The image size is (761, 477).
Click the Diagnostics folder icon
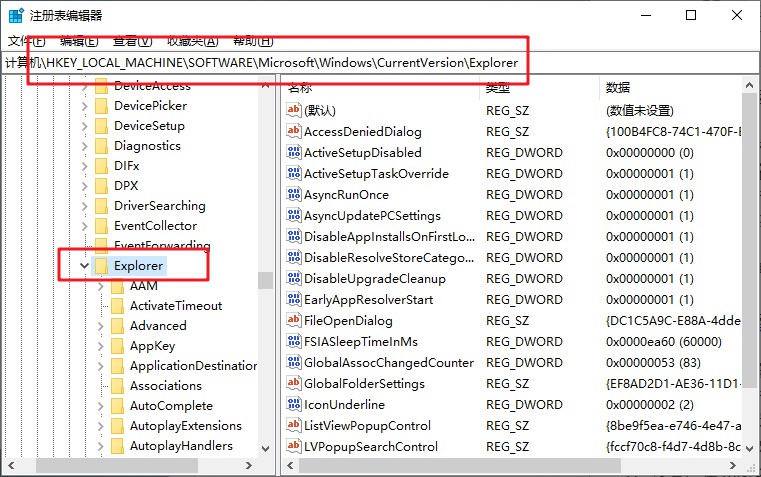pos(101,146)
